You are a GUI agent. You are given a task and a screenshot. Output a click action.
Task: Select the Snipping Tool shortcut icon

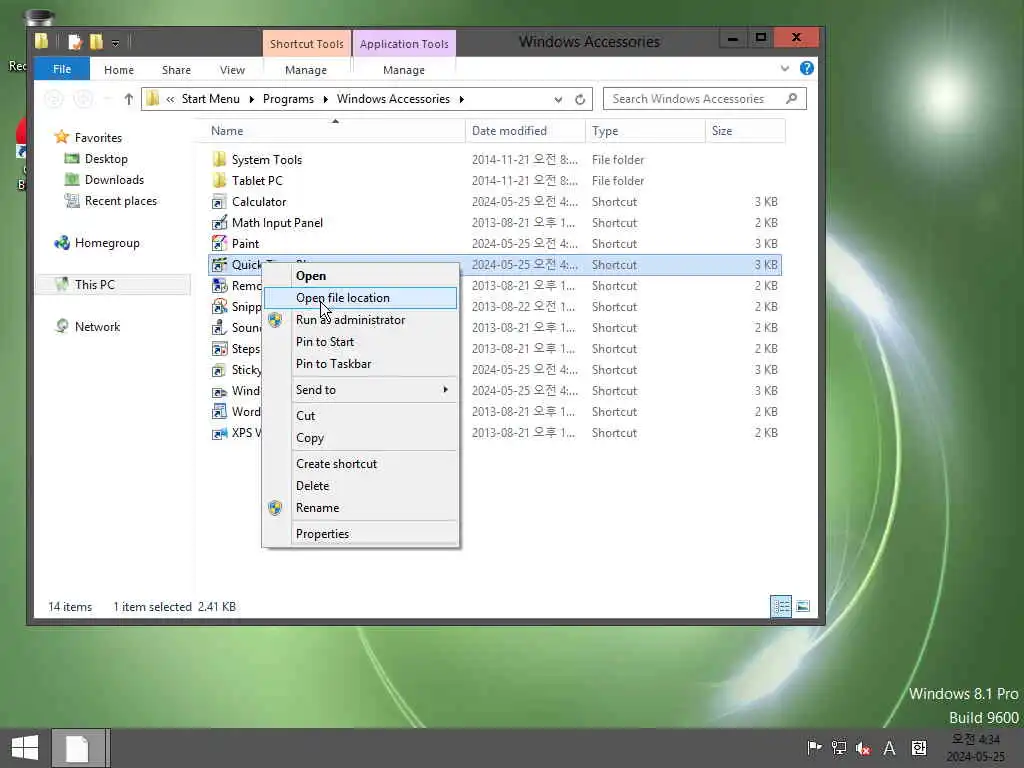point(219,306)
